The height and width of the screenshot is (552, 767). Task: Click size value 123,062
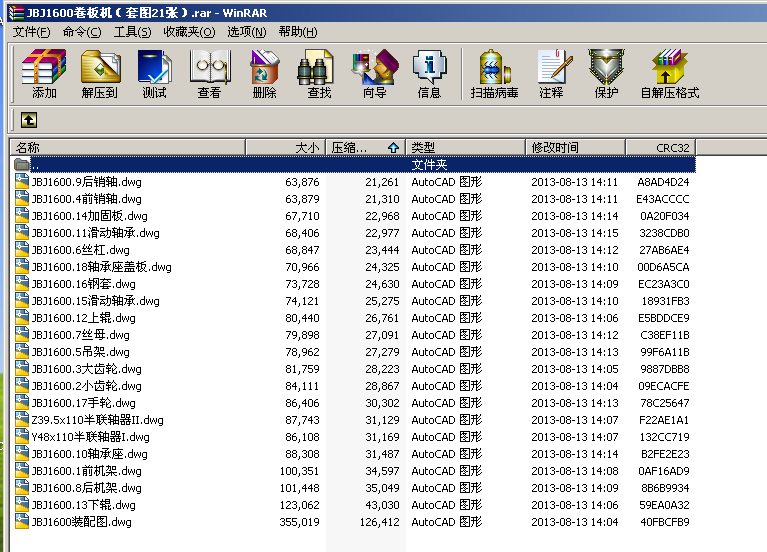pos(299,505)
